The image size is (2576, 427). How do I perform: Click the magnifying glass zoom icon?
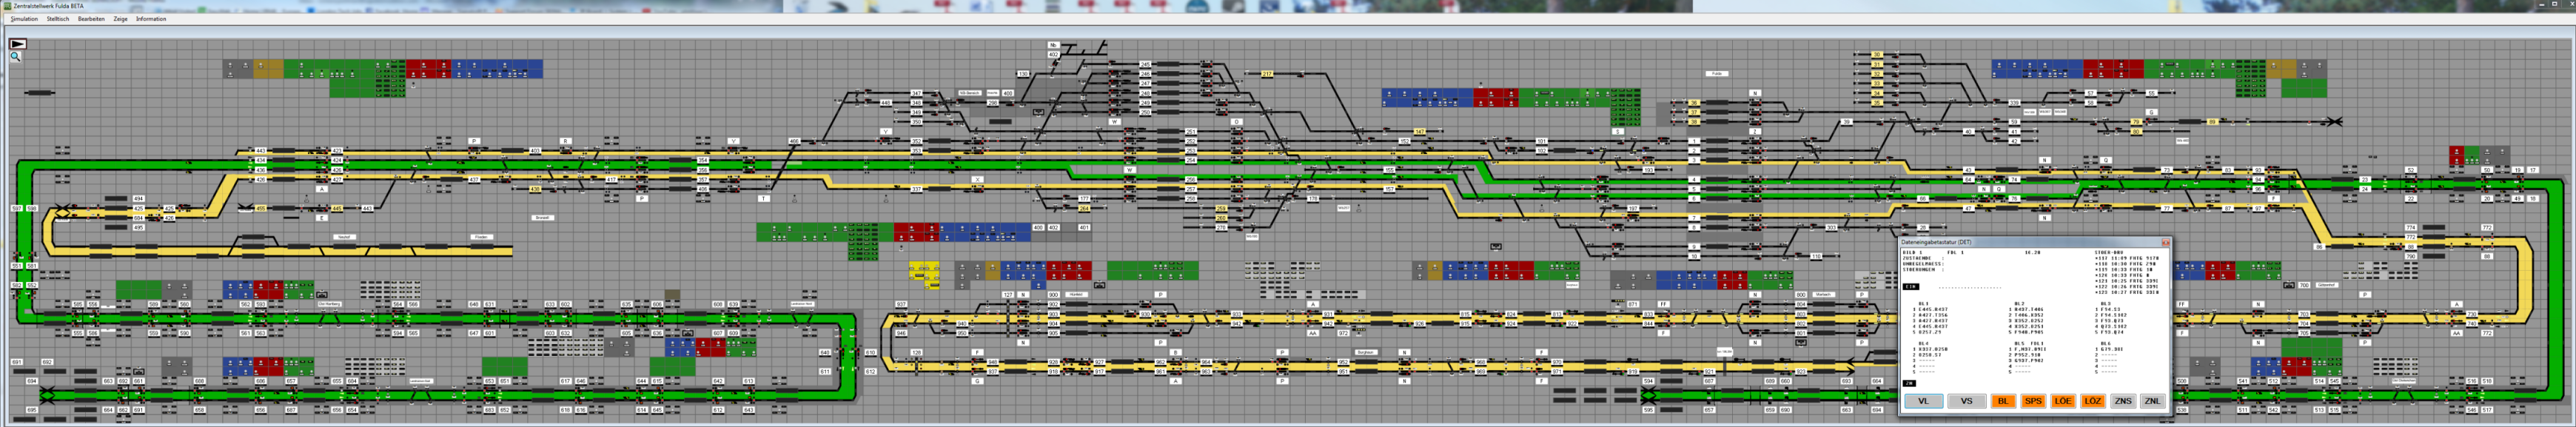[16, 57]
